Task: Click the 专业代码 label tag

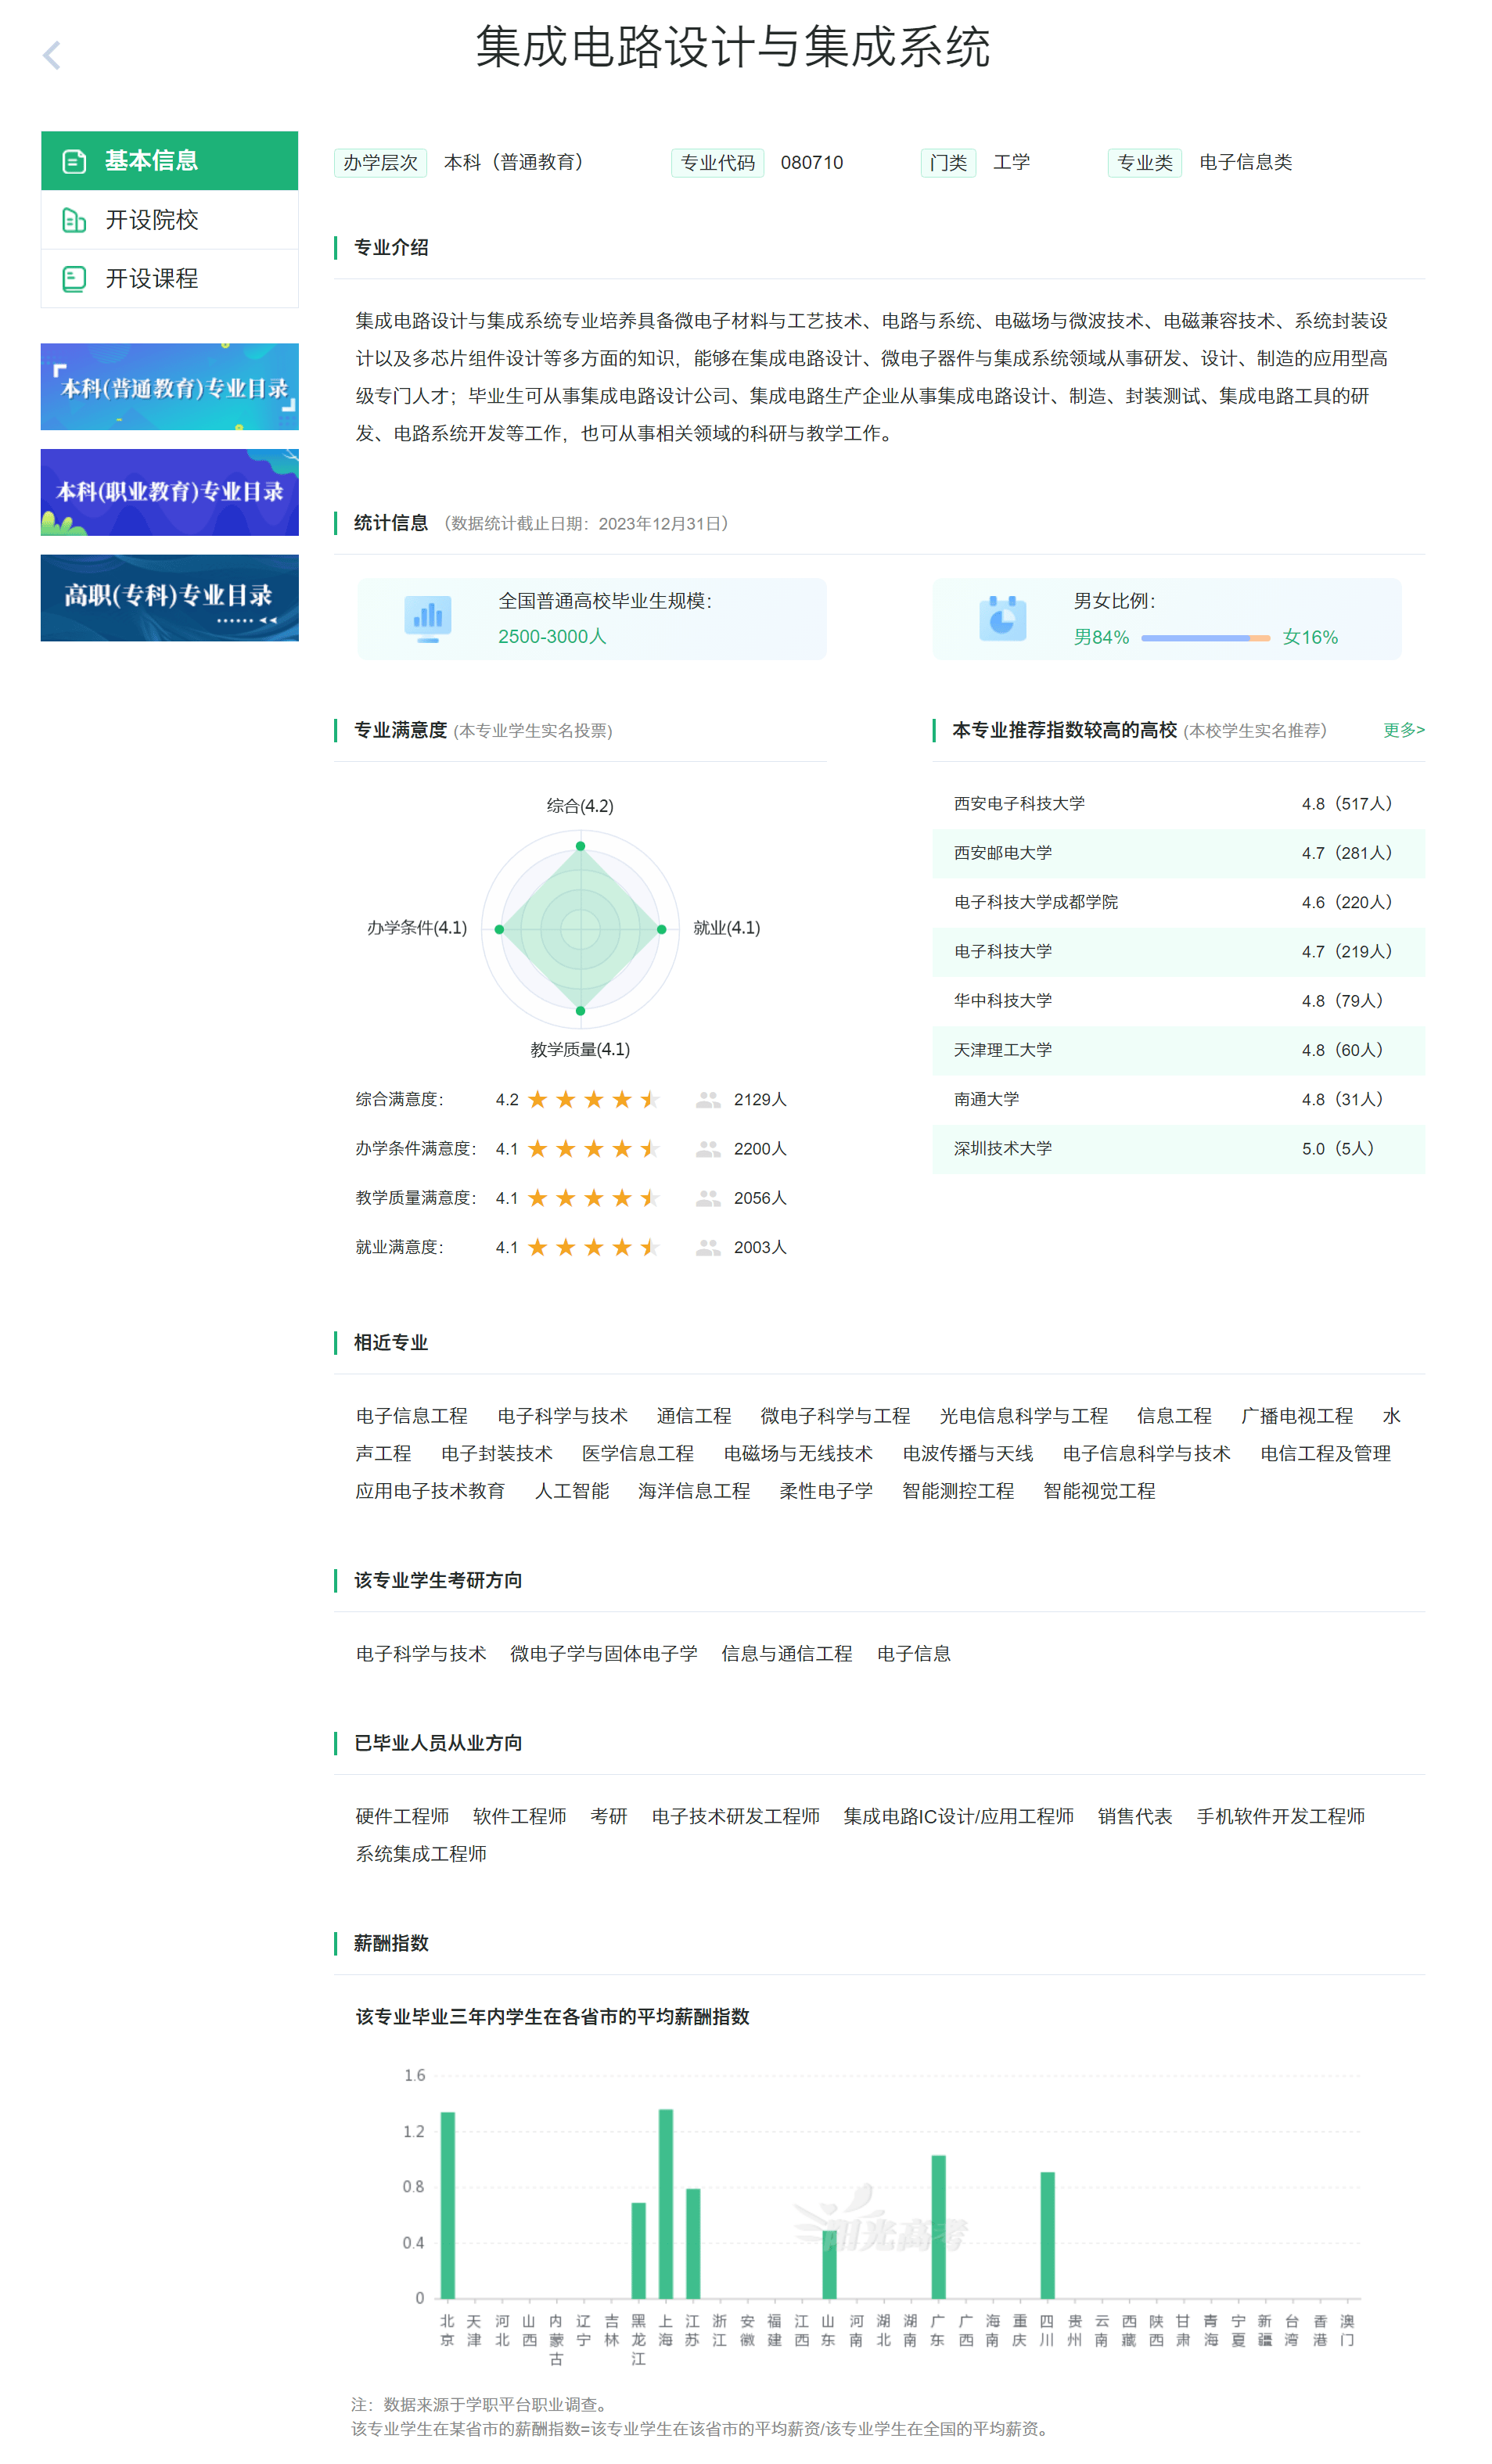Action: pos(718,163)
